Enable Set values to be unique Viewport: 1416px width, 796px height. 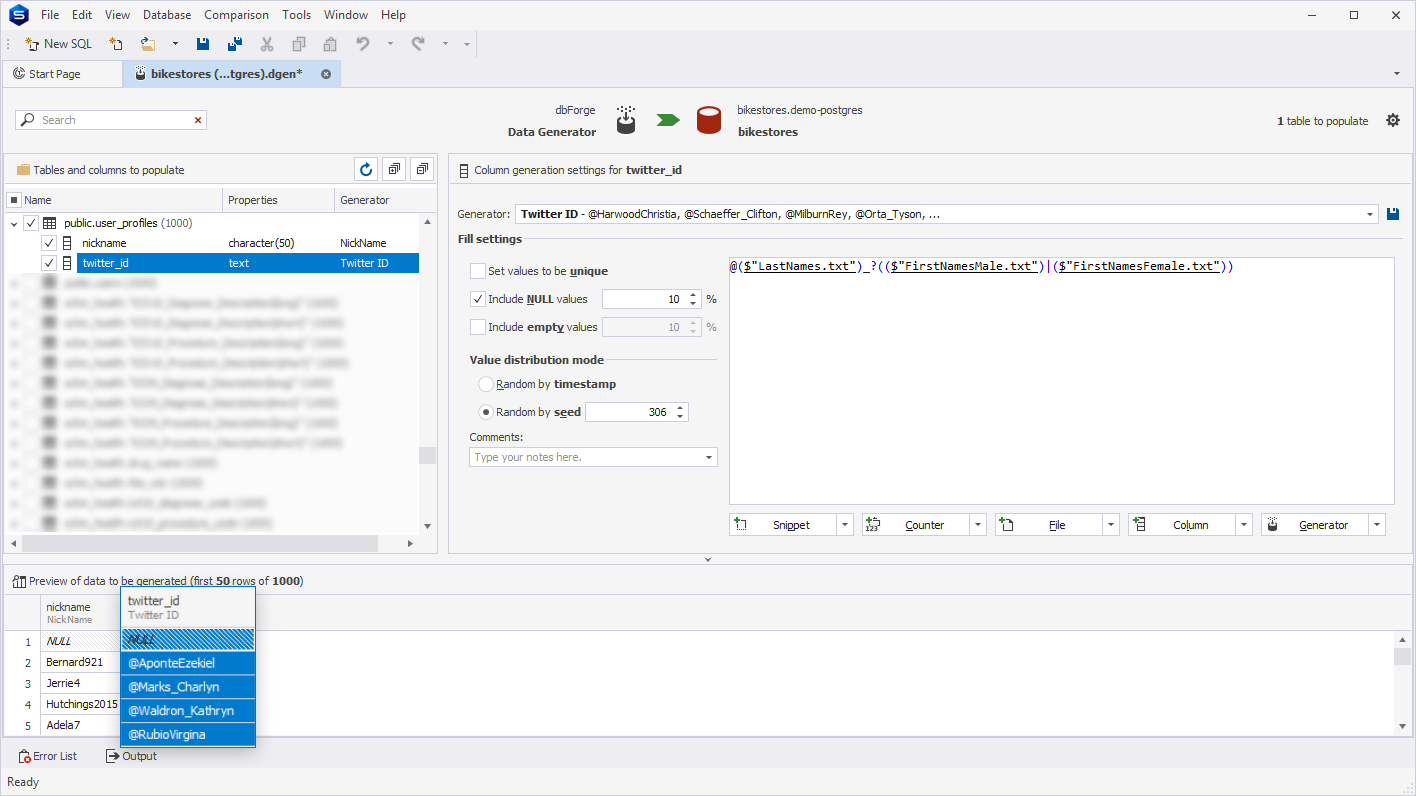[477, 271]
